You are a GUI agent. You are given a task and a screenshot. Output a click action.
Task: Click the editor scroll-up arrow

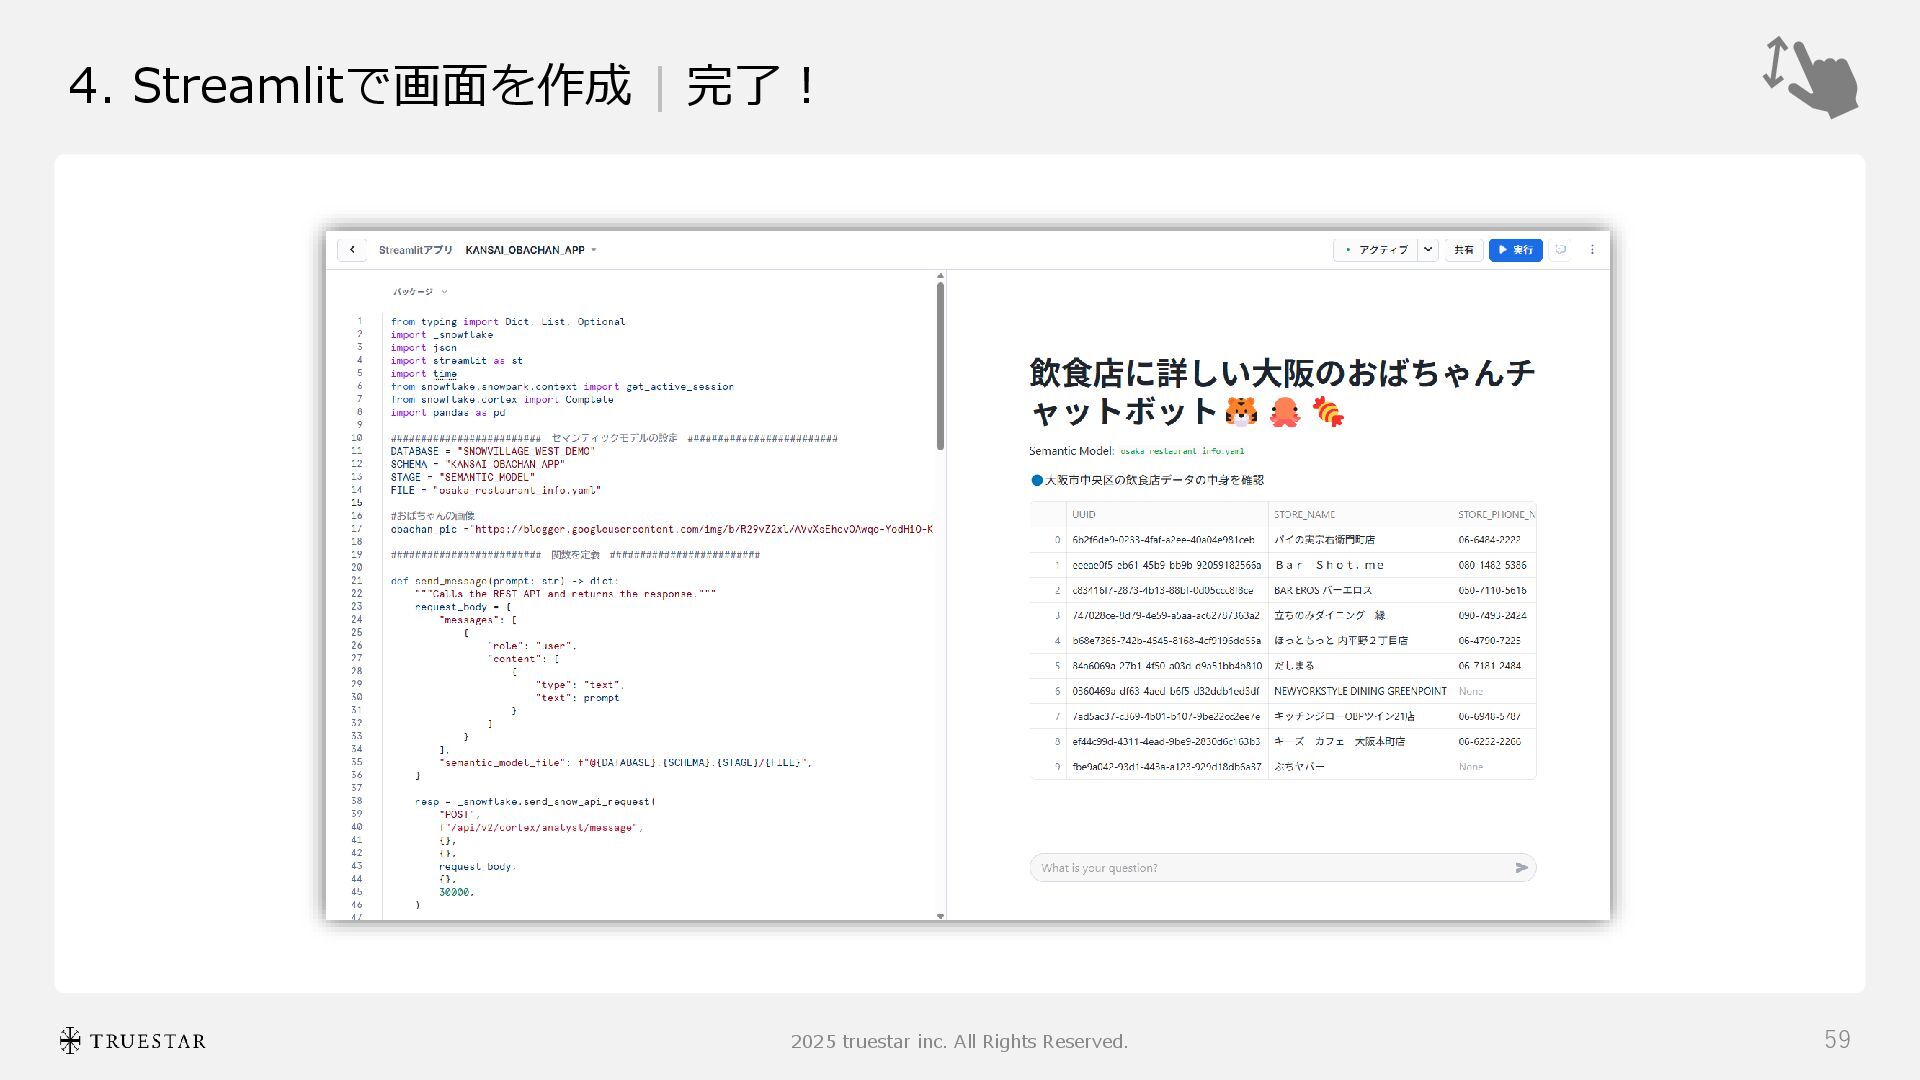pyautogui.click(x=941, y=275)
